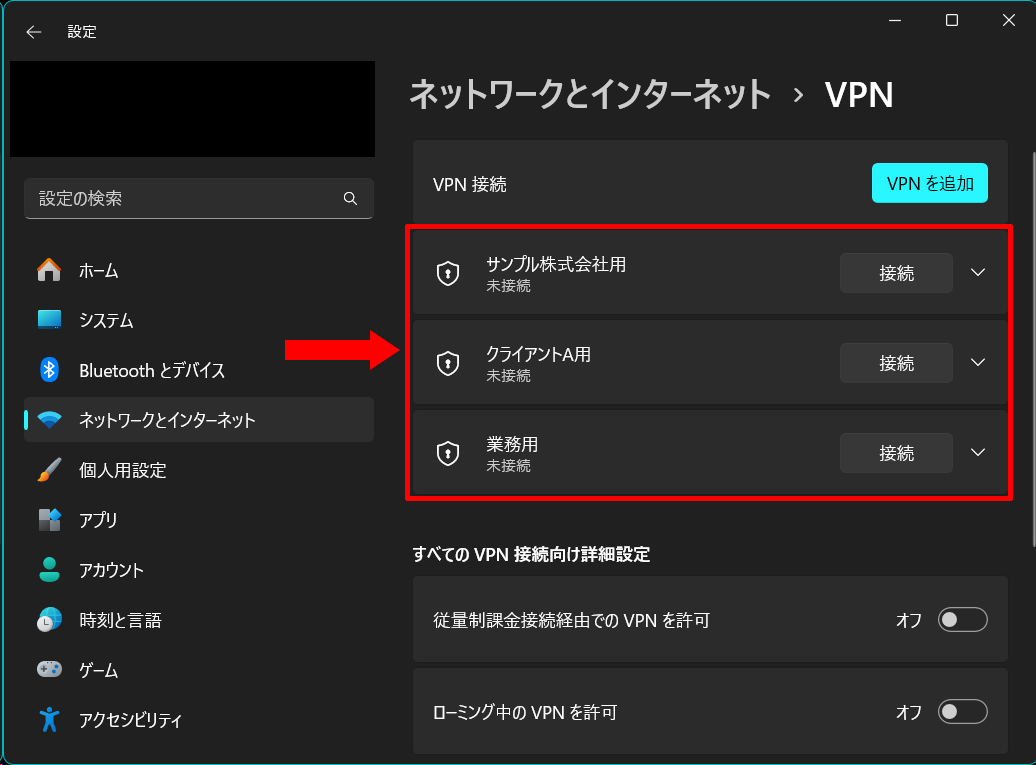Expand details for クライアントA用 VPN

(x=977, y=362)
